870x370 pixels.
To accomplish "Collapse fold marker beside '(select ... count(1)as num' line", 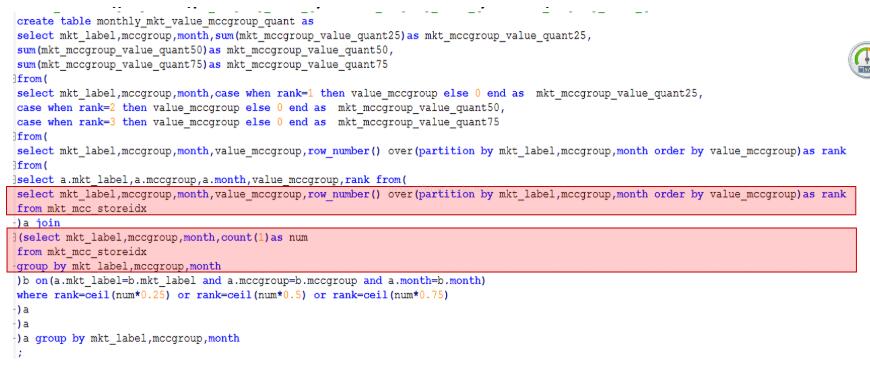I will click(14, 237).
